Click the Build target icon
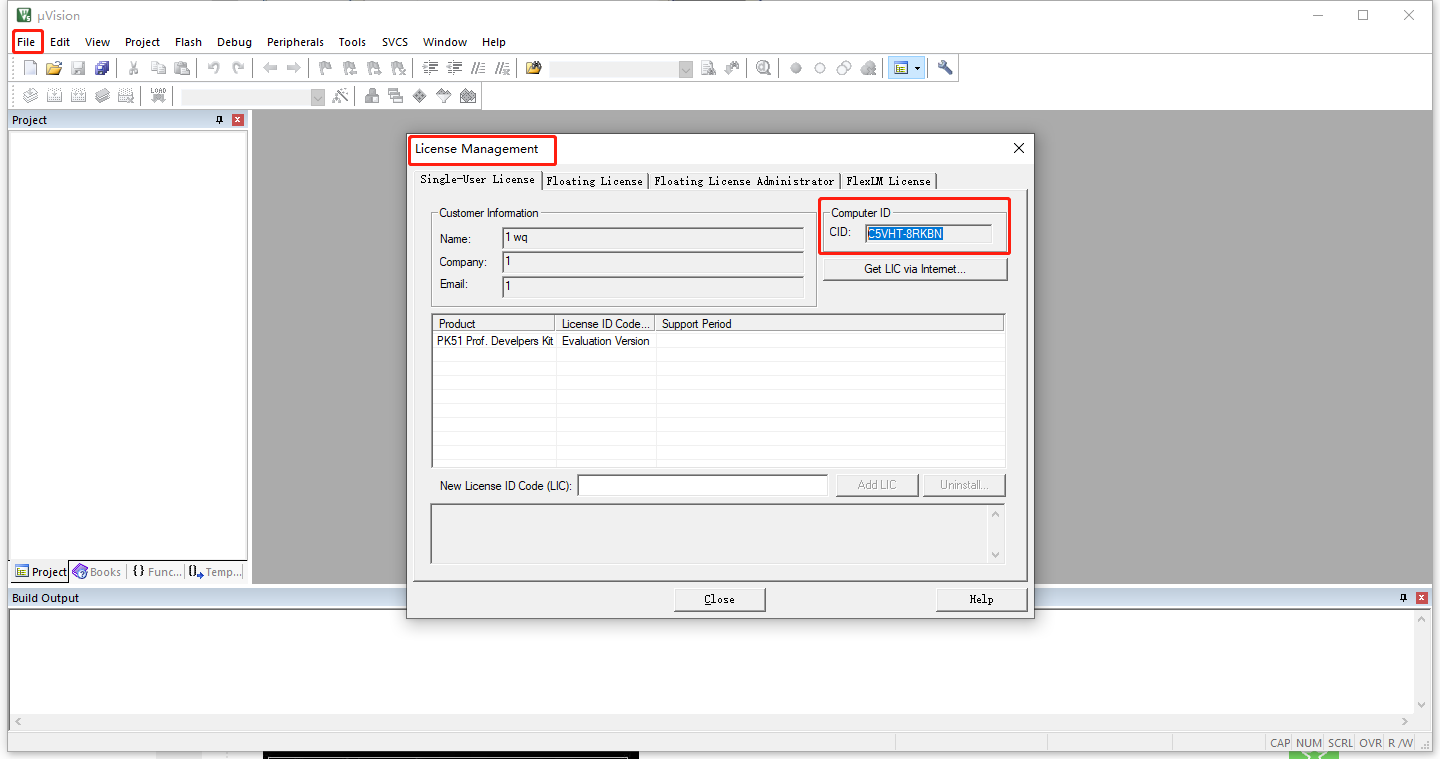 (54, 96)
